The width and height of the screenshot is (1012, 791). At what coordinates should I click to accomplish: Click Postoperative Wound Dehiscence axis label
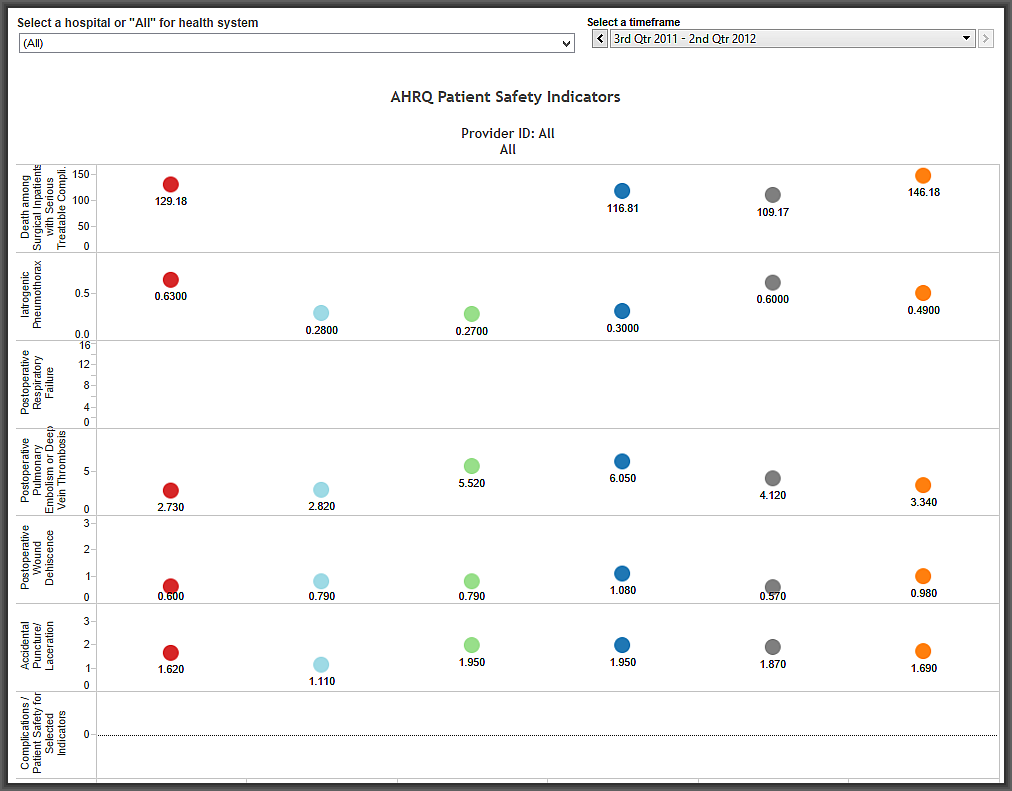coord(37,557)
